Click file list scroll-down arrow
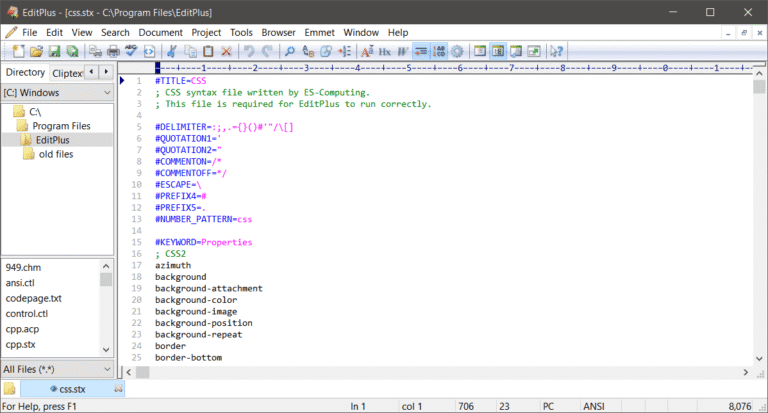The width and height of the screenshot is (768, 413). (x=106, y=350)
